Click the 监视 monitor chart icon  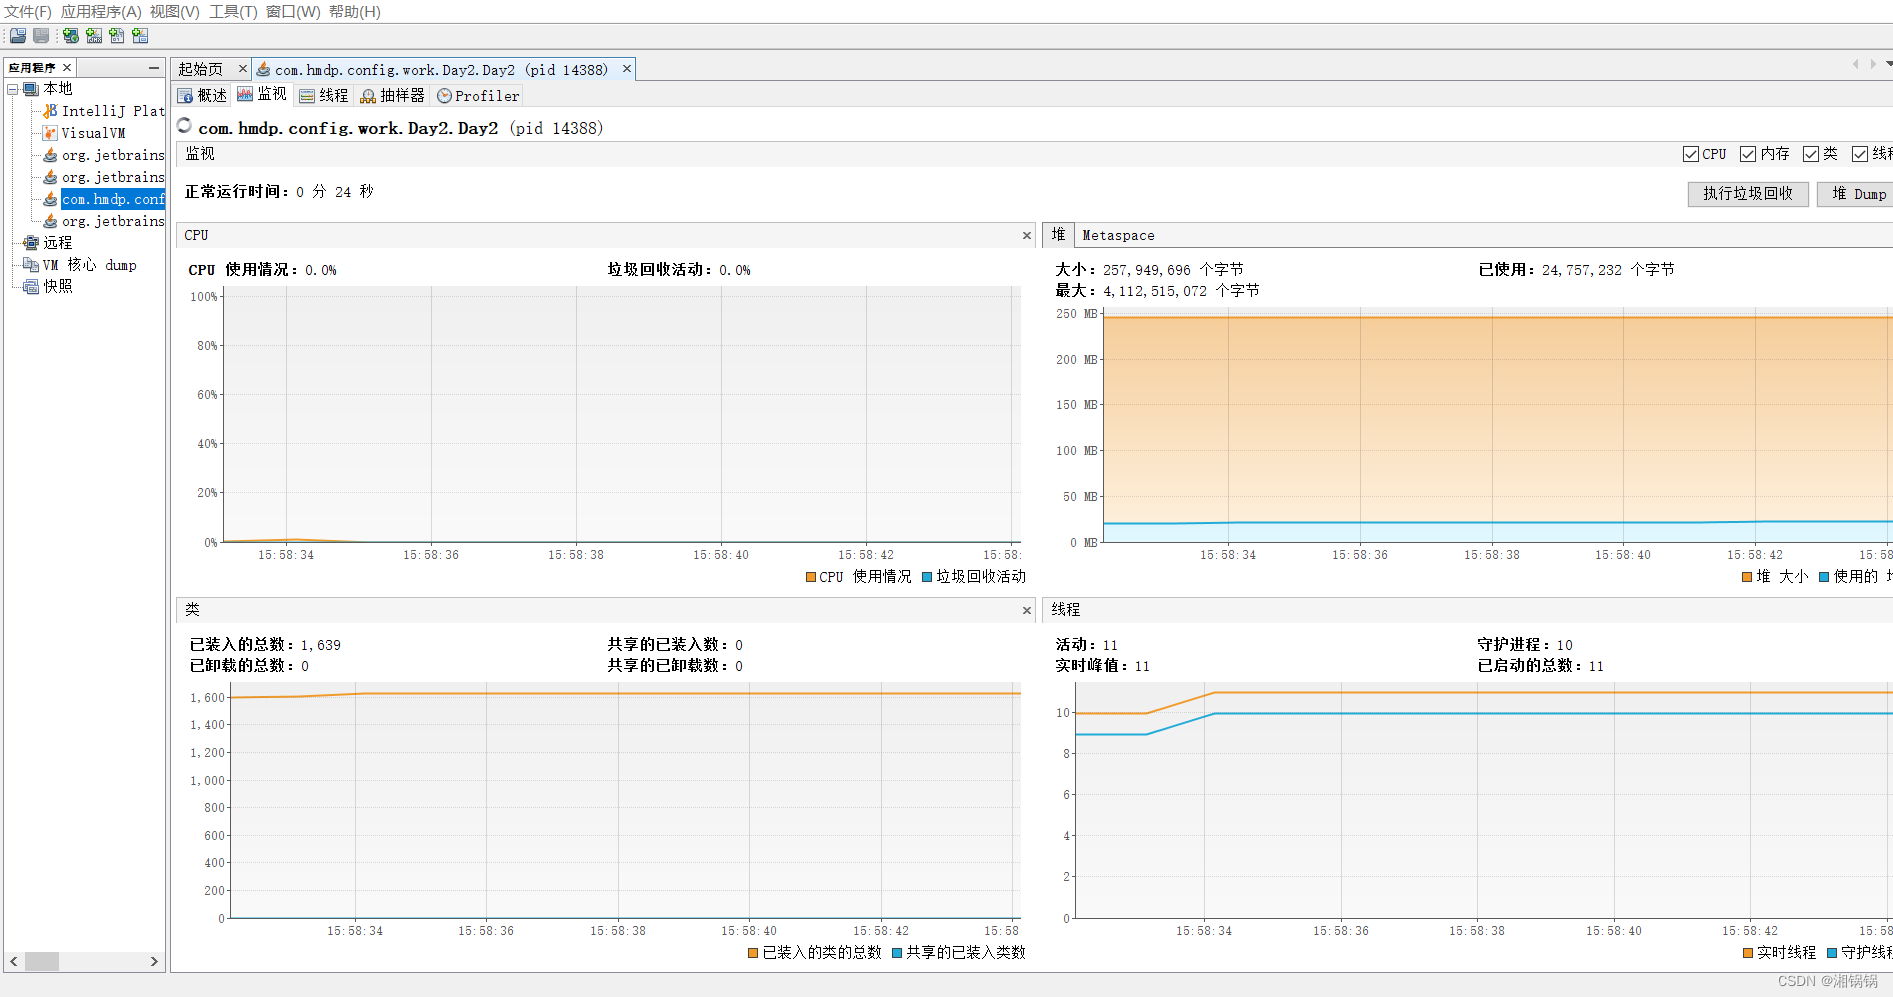pyautogui.click(x=245, y=94)
